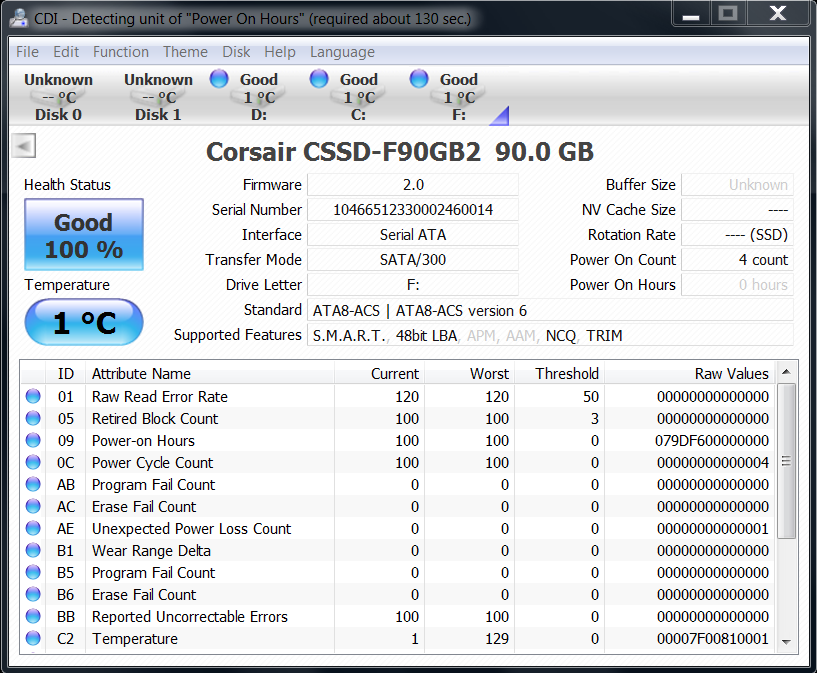This screenshot has height=673, width=817.
Task: Click status orb beside Power-on Hours row
Action: [34, 441]
